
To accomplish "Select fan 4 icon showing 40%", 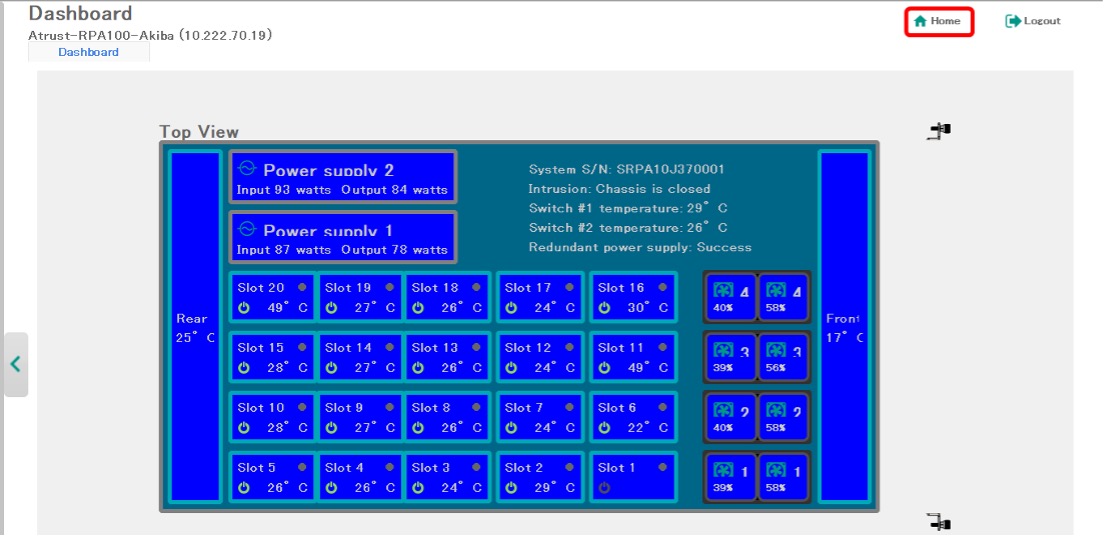I will [722, 290].
